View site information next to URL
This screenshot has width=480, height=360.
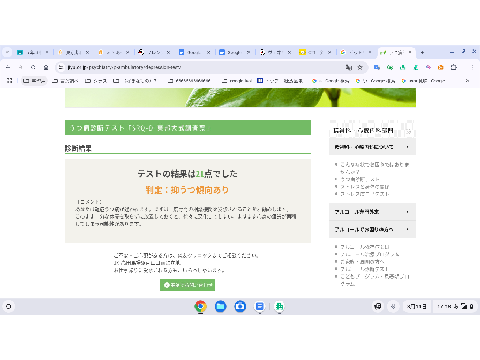(x=61, y=67)
